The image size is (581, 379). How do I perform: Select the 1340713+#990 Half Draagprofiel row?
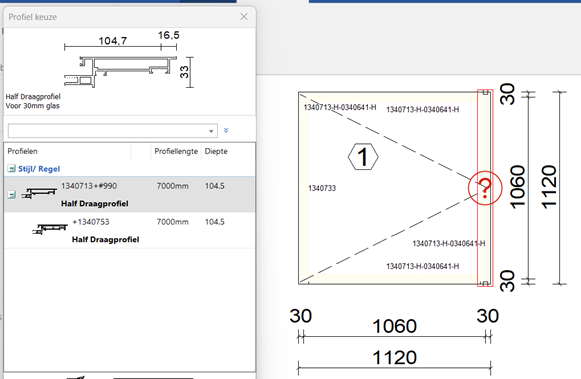pos(130,194)
